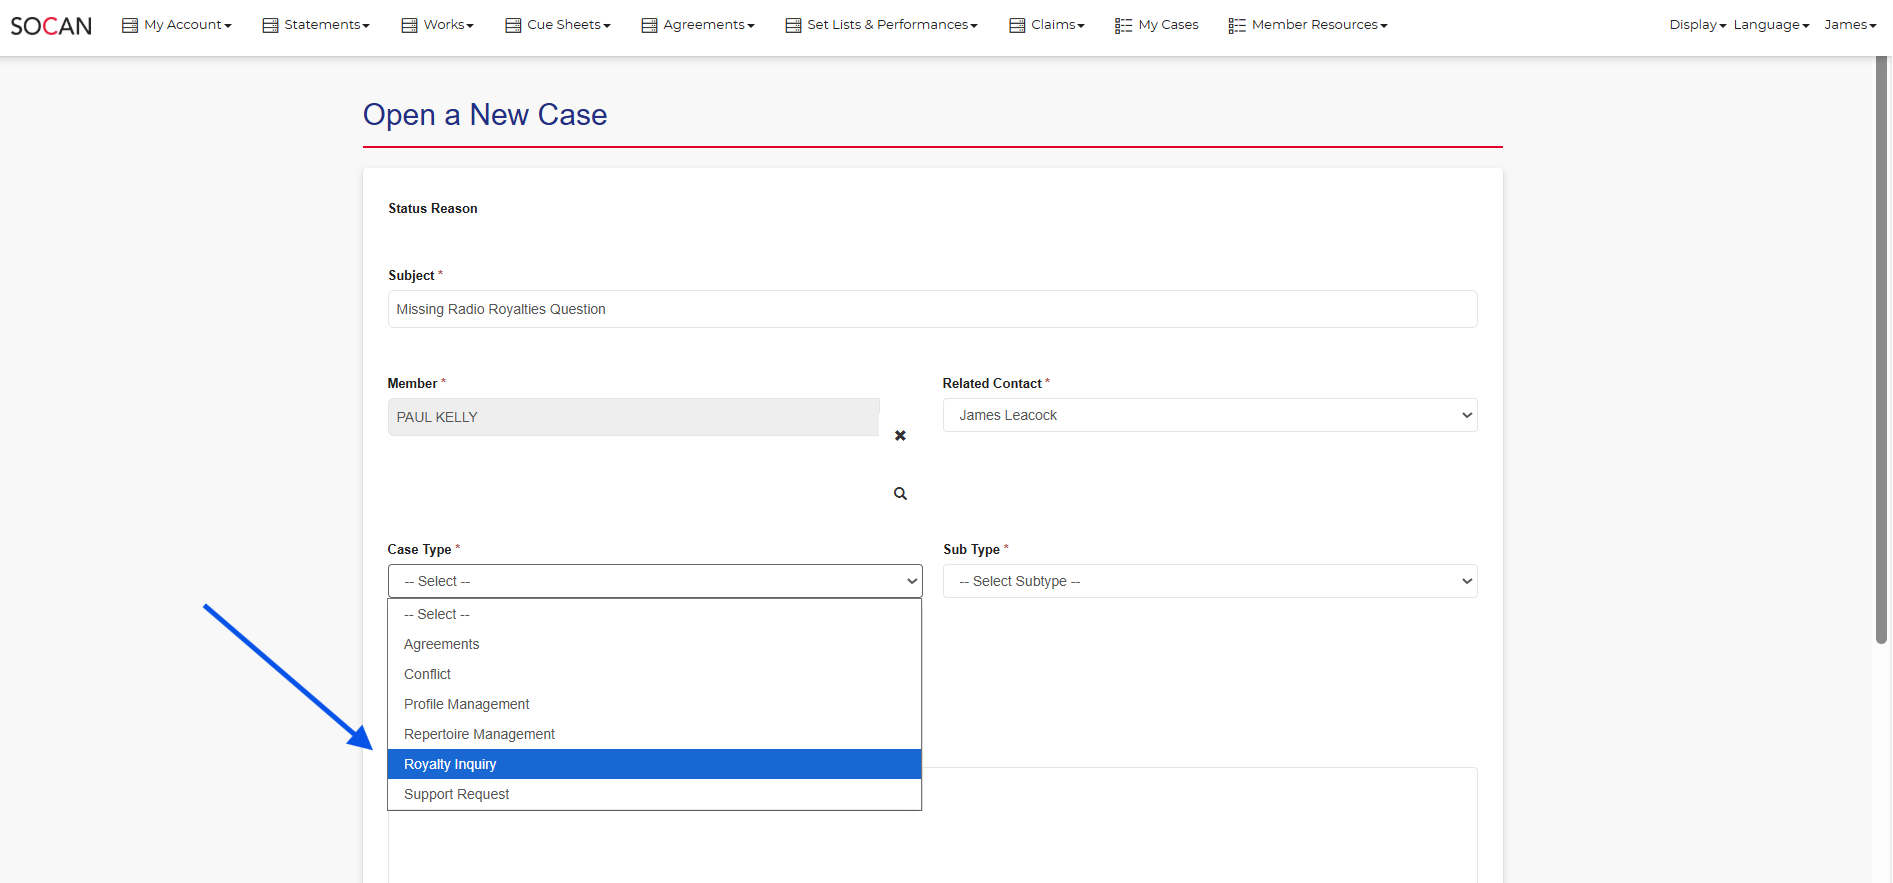Expand the Statements menu
This screenshot has height=883, width=1893.
click(x=316, y=25)
